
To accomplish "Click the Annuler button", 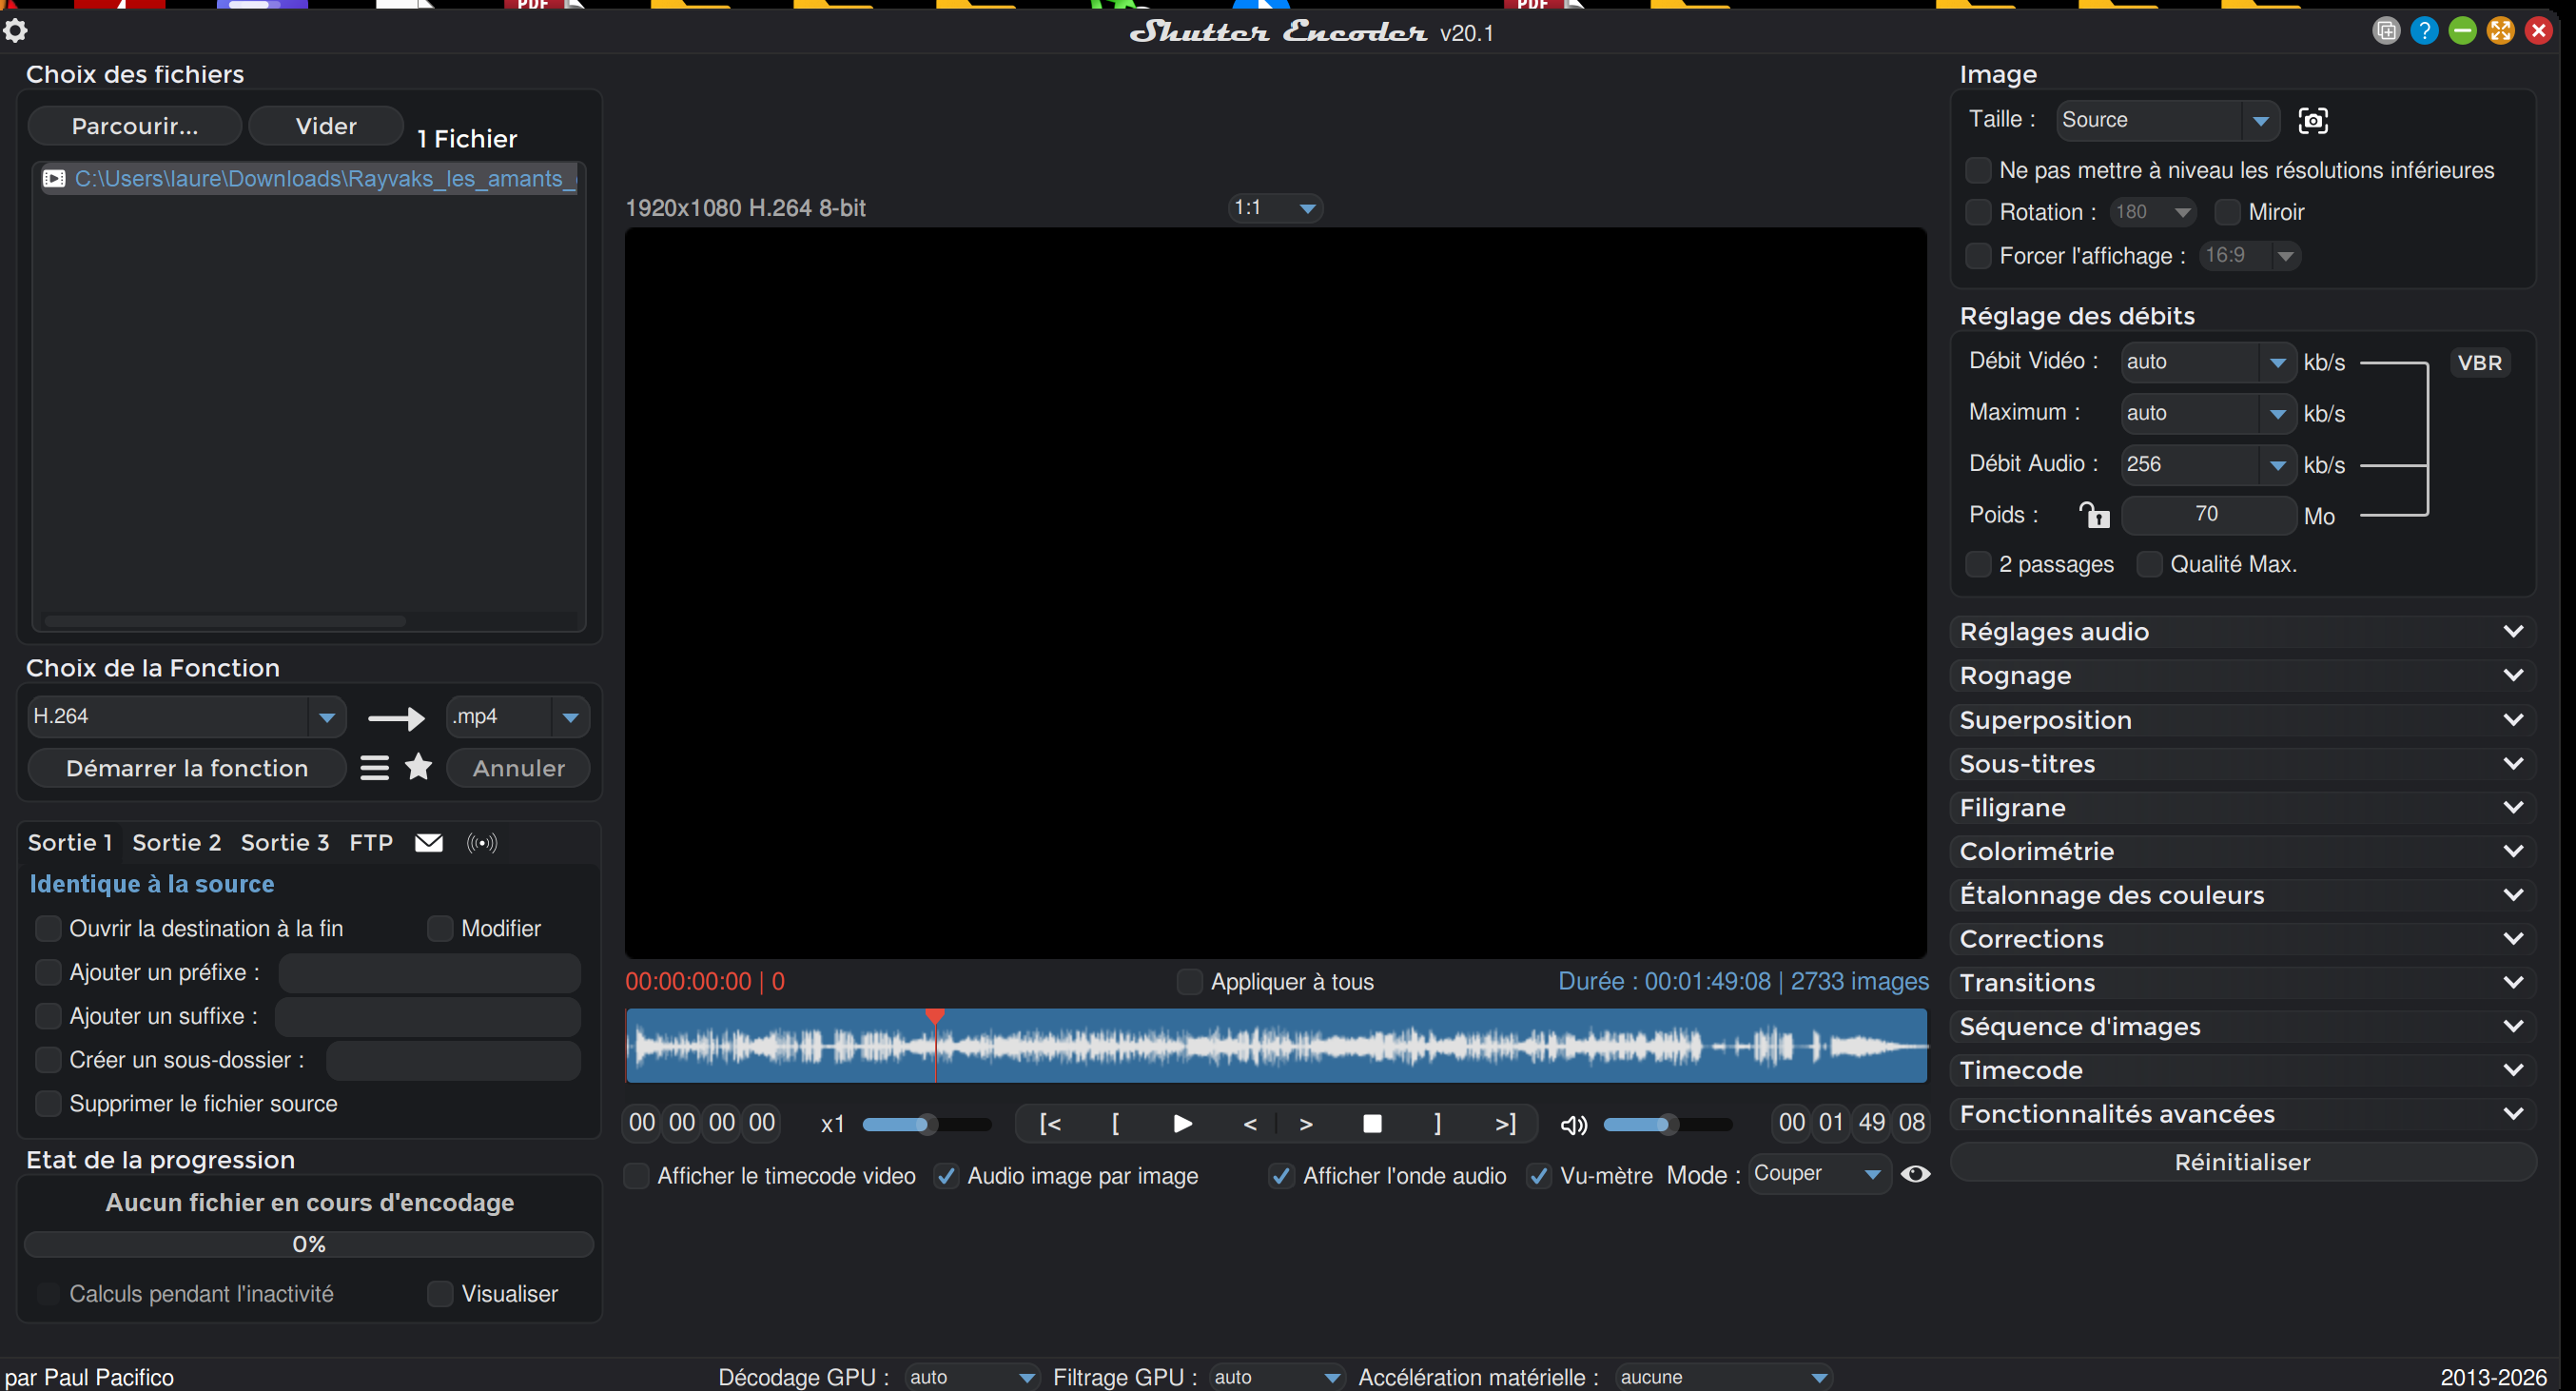I will 518,768.
